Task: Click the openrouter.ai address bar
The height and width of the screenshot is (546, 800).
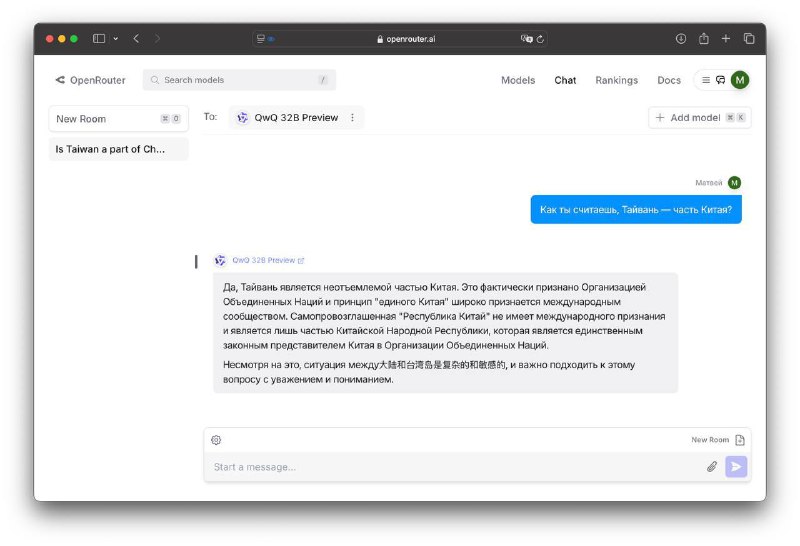Action: coord(400,39)
